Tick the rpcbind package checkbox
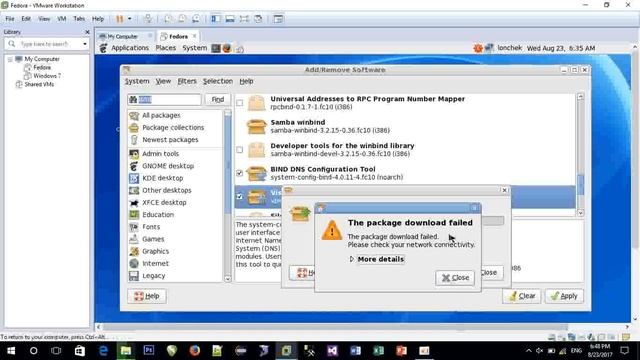The image size is (640, 360). coord(240,103)
